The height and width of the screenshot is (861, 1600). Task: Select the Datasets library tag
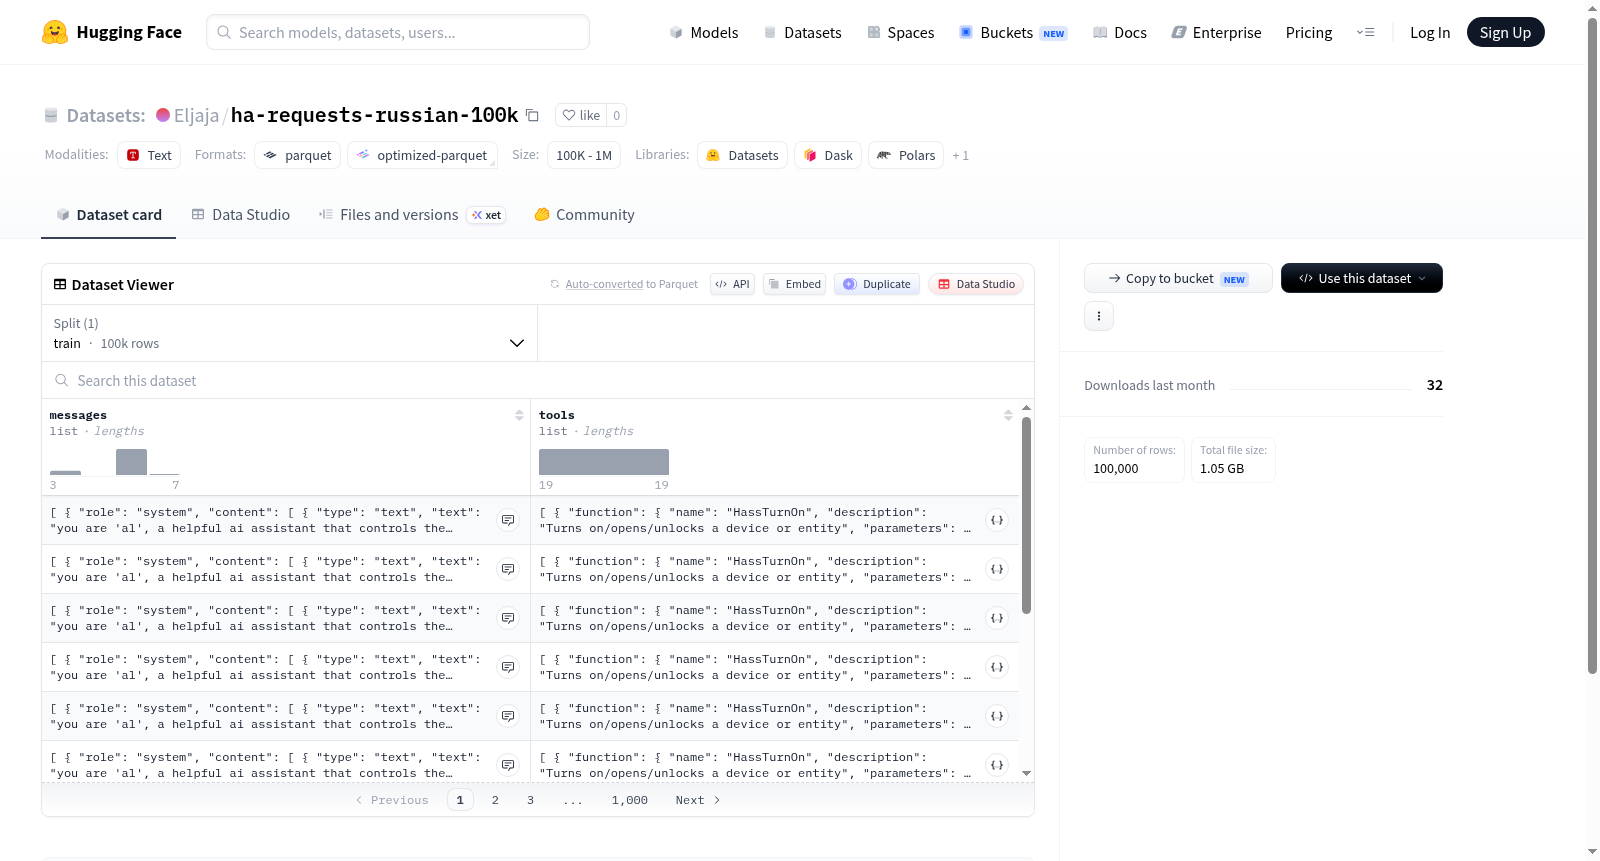(x=742, y=155)
